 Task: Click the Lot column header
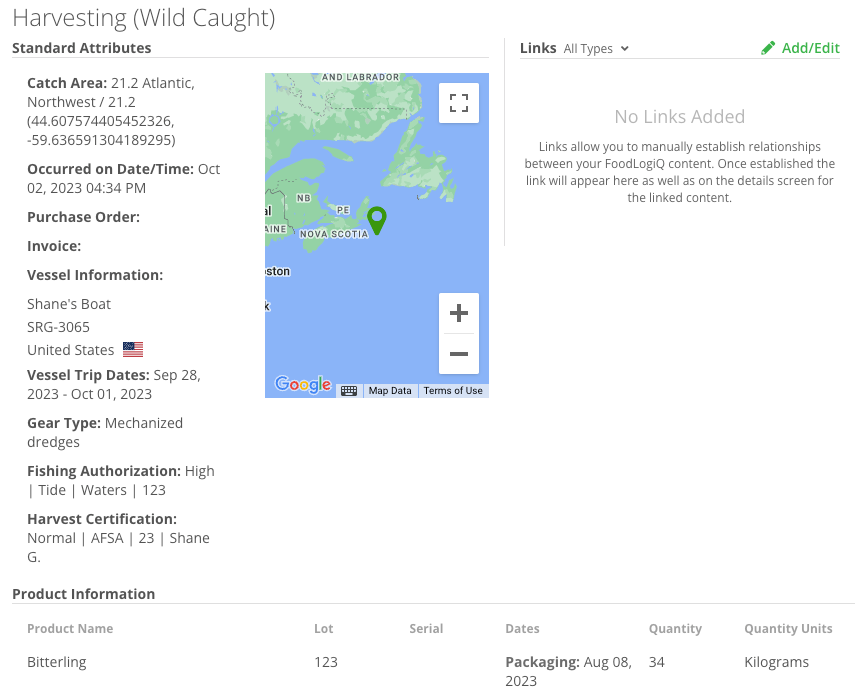[324, 628]
